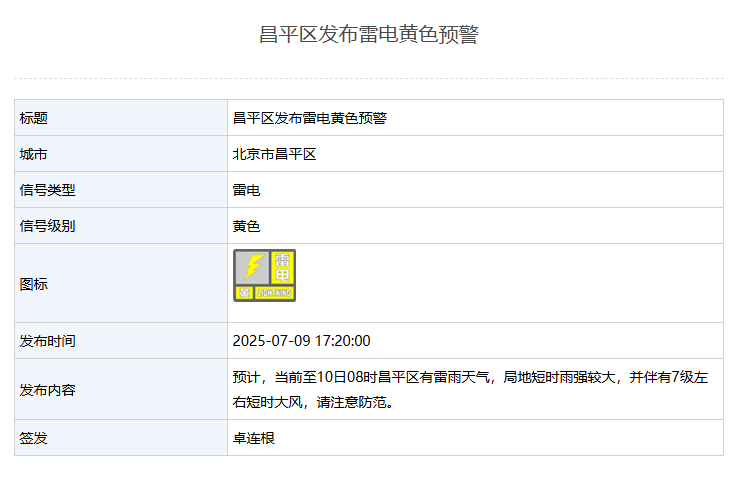Click the title value 昌平区发布雷电黄色预警 in table
The width and height of the screenshot is (749, 479).
[x=310, y=118]
